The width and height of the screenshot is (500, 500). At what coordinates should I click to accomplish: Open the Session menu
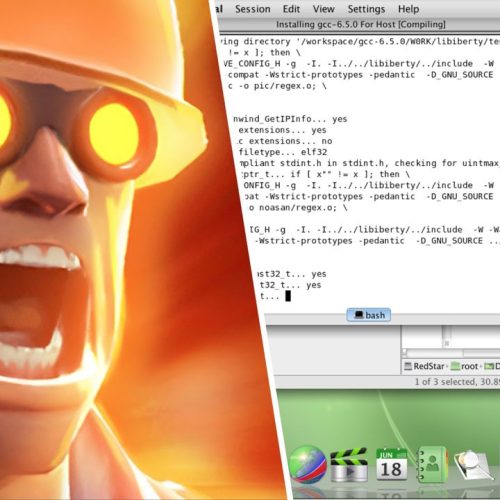pos(252,9)
